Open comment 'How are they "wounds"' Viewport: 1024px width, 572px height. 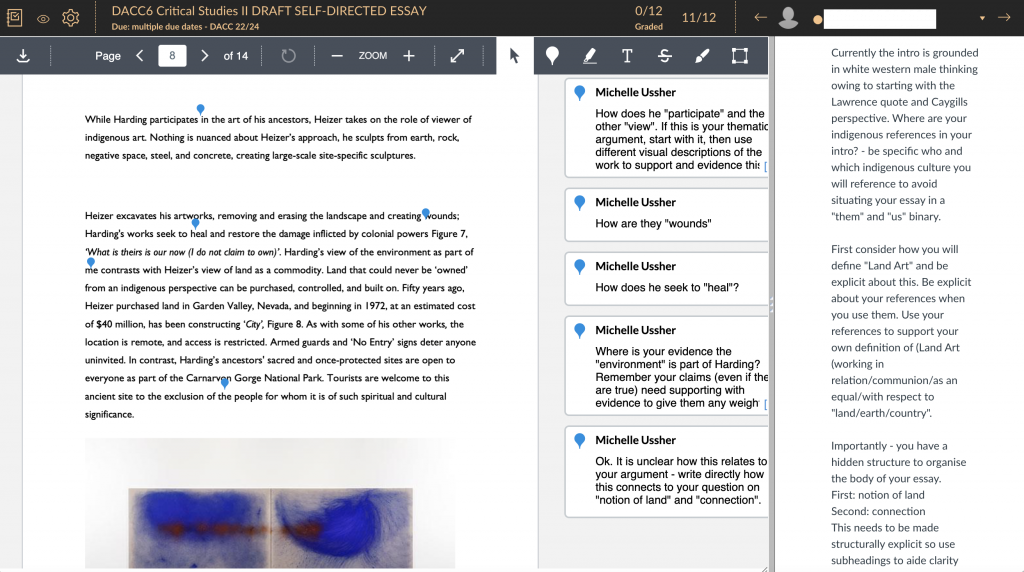667,214
